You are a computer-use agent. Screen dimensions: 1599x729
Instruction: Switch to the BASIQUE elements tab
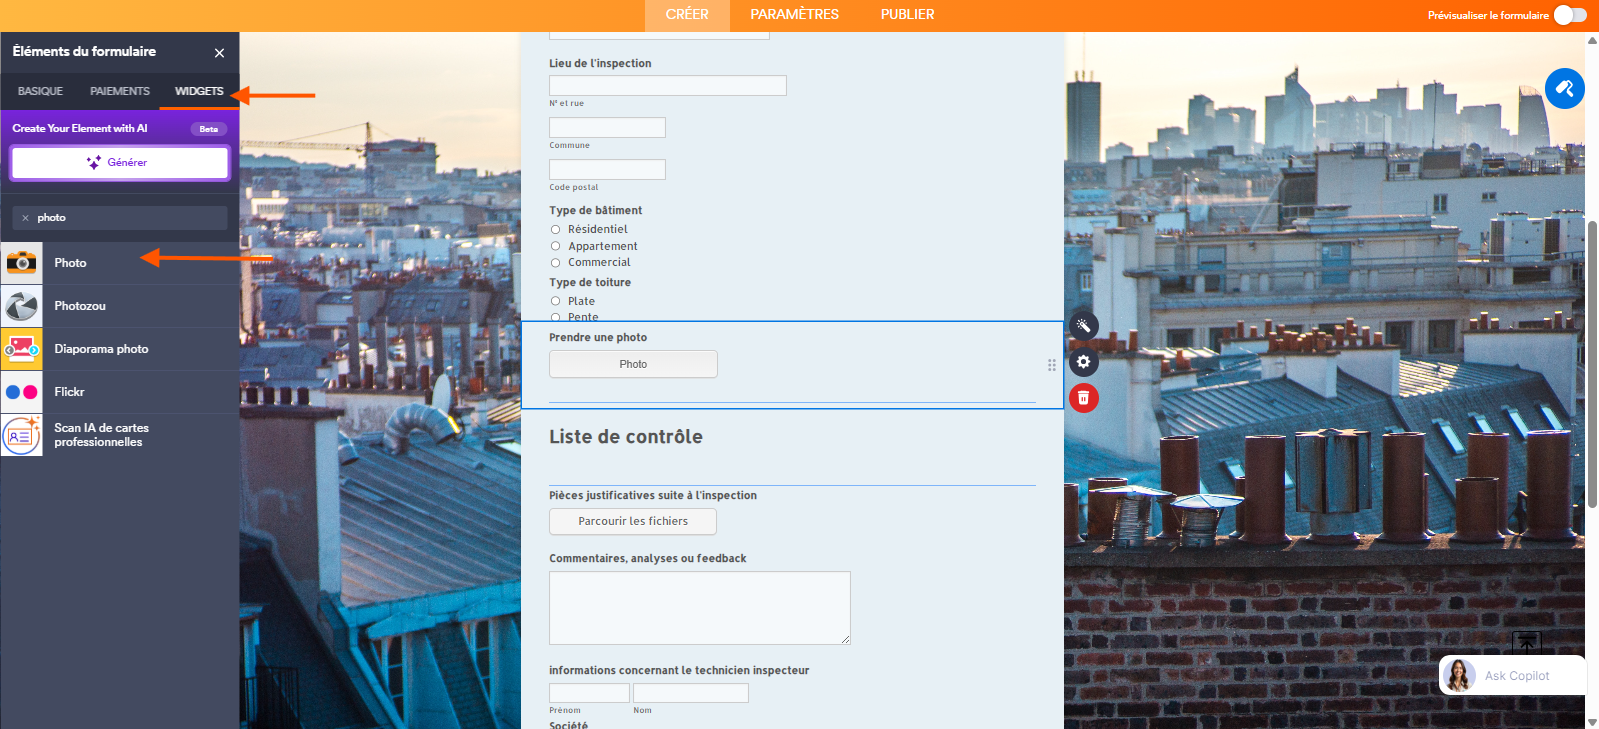pos(40,91)
